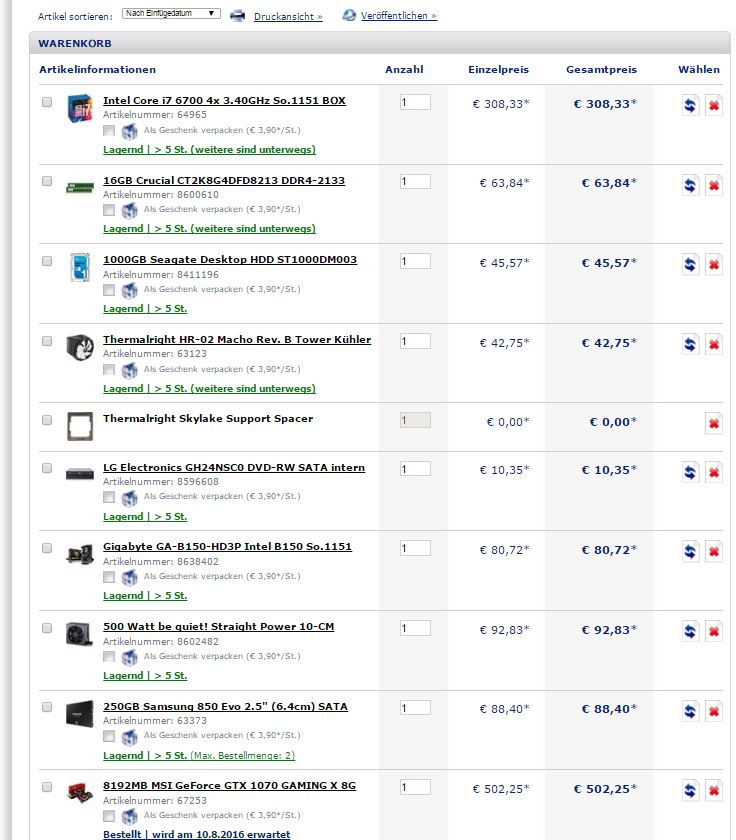This screenshot has width=736, height=840.
Task: Select the Intel Core i7 6700 row checkbox
Action: [47, 102]
